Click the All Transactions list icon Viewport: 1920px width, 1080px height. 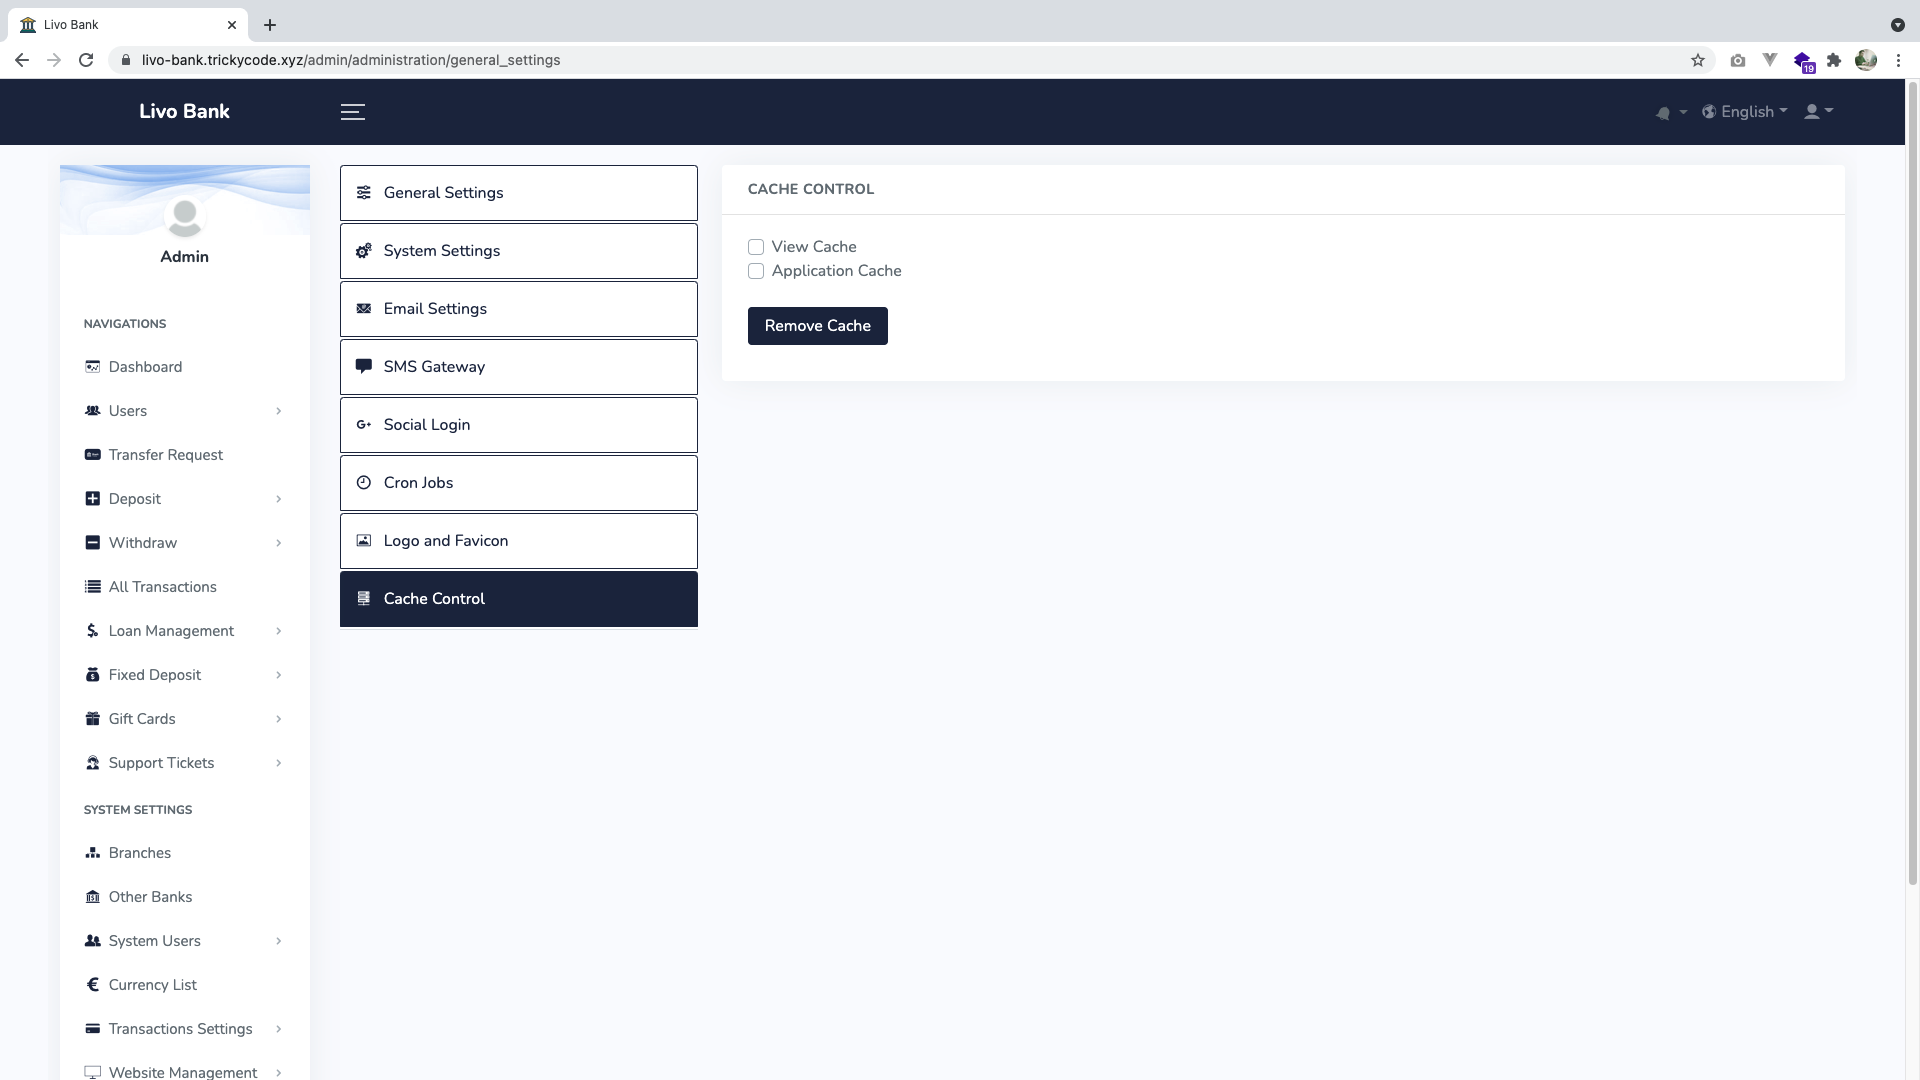point(93,587)
